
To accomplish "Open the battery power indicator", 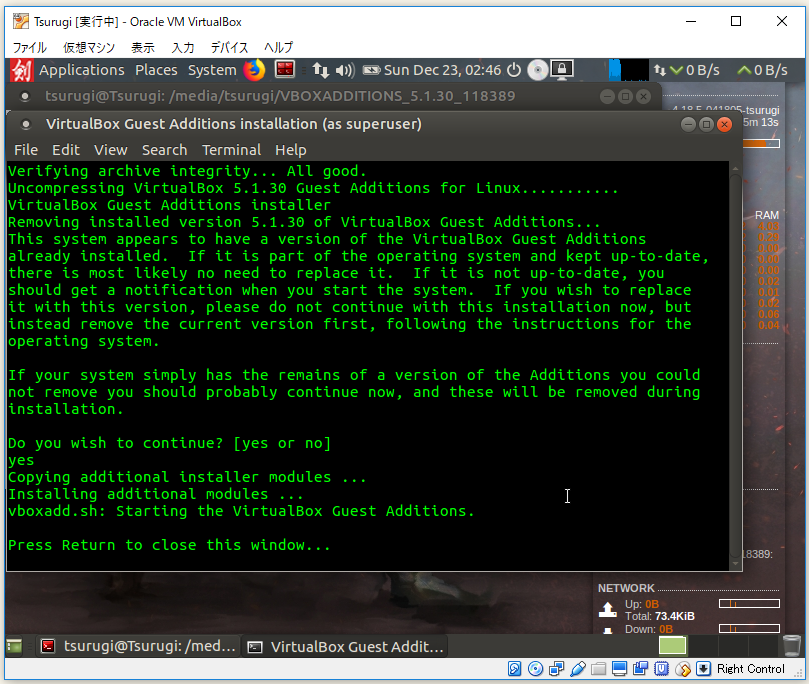I will (x=371, y=70).
